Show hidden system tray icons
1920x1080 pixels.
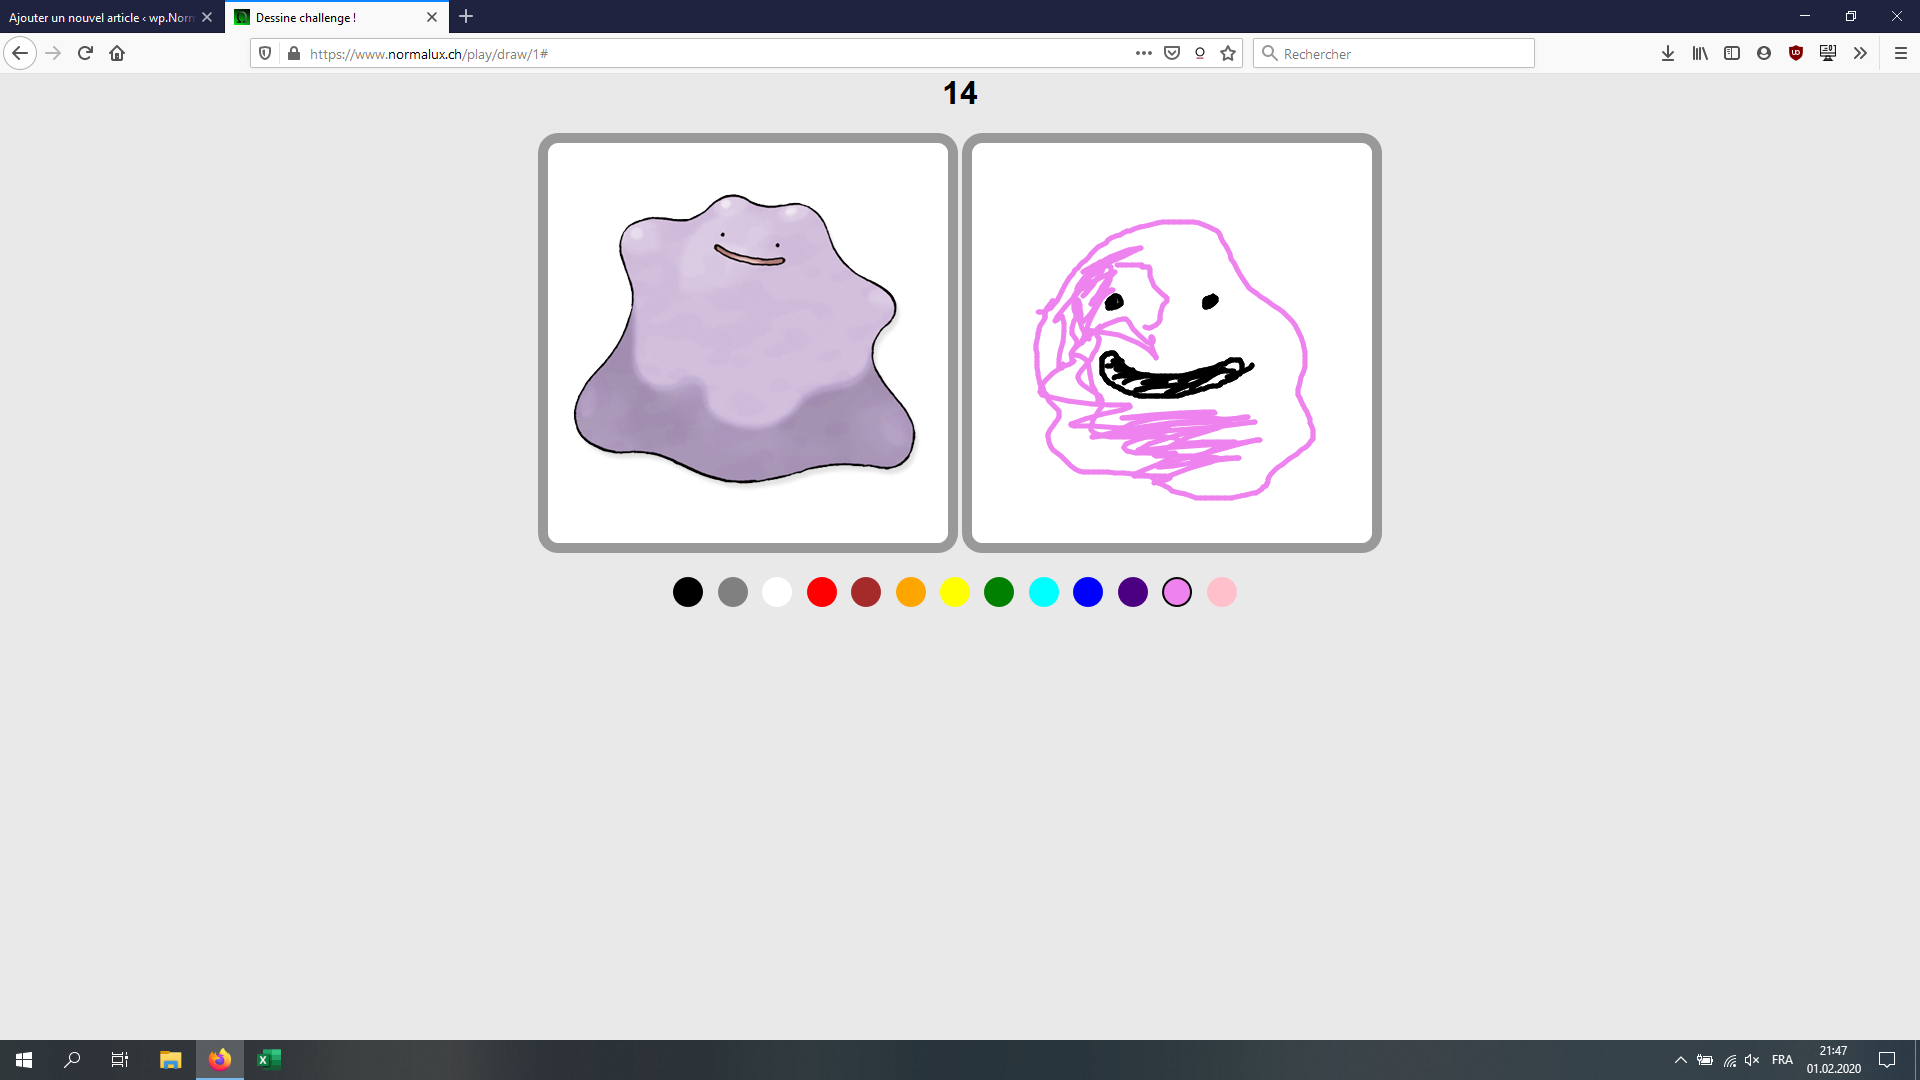point(1681,1060)
